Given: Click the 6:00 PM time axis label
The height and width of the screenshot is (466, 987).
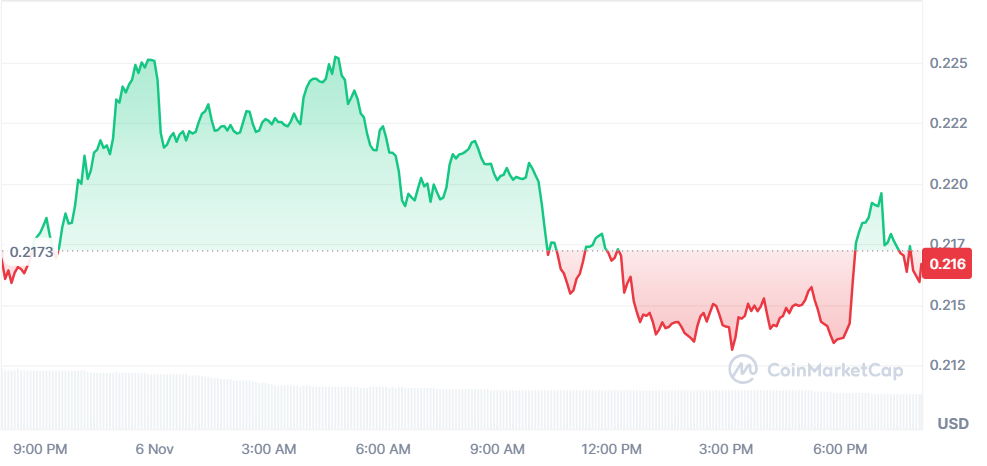Looking at the screenshot, I should tap(839, 448).
